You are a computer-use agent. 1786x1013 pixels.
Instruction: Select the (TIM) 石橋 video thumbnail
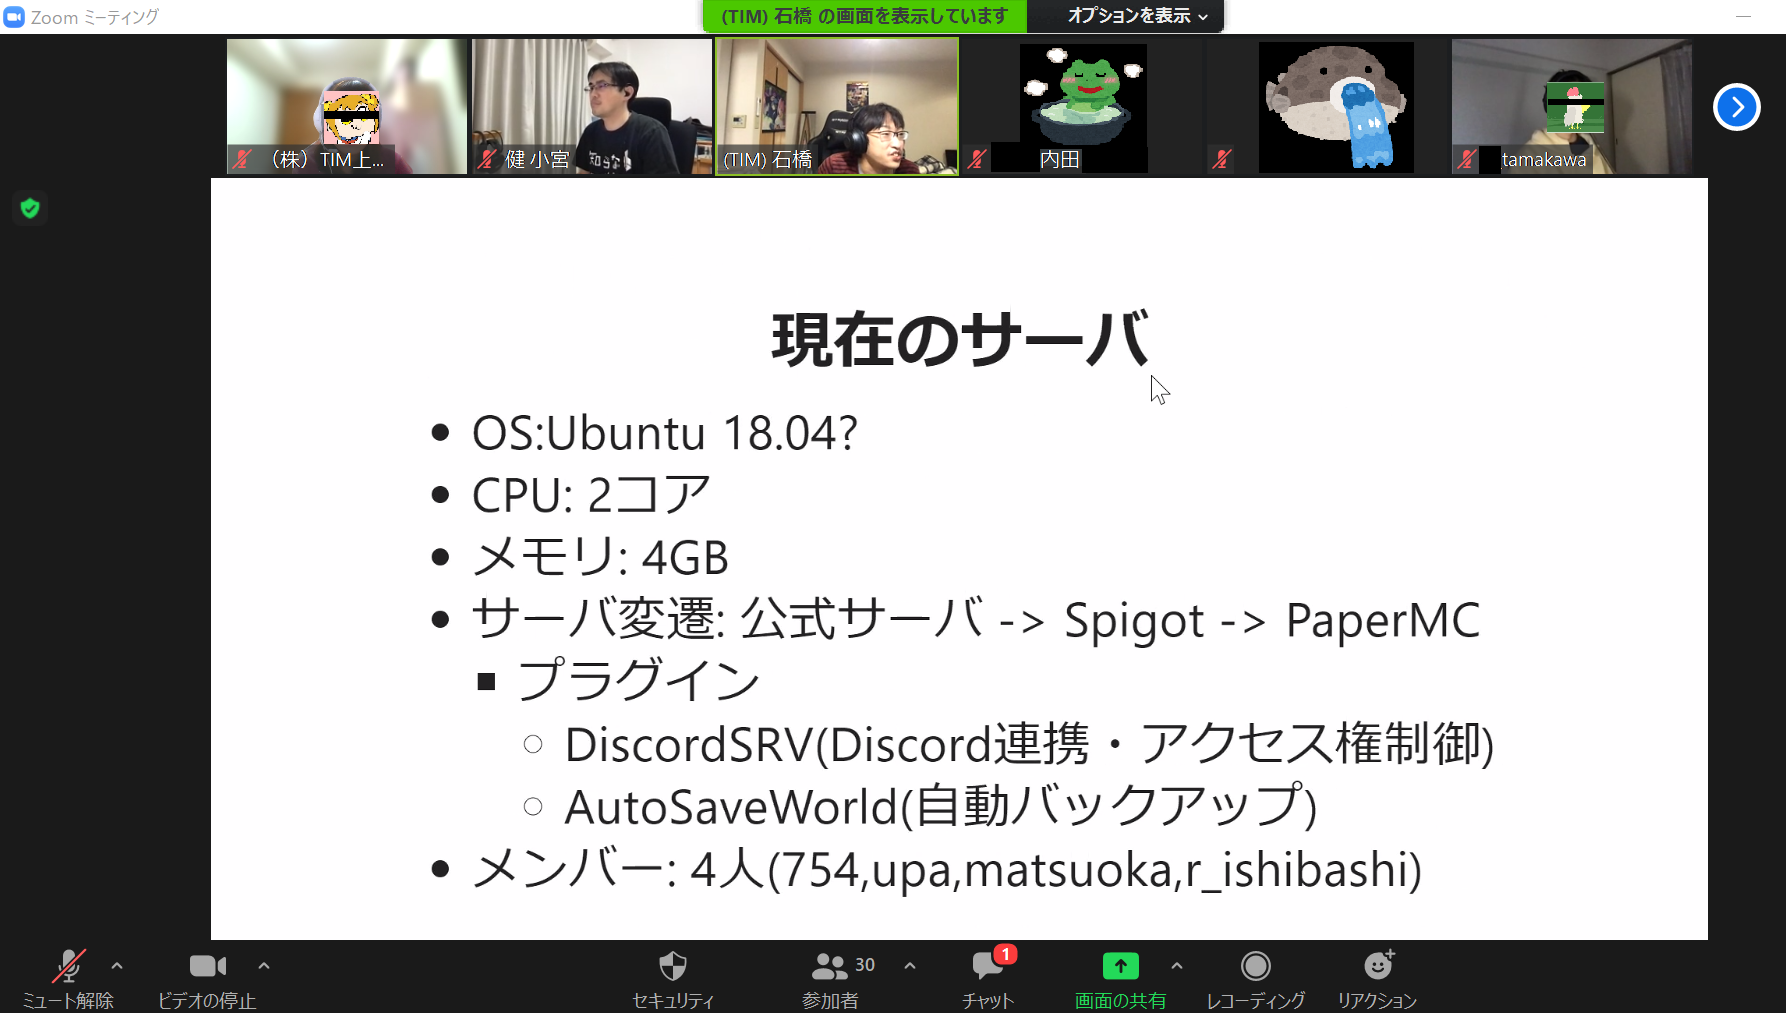[x=837, y=106]
